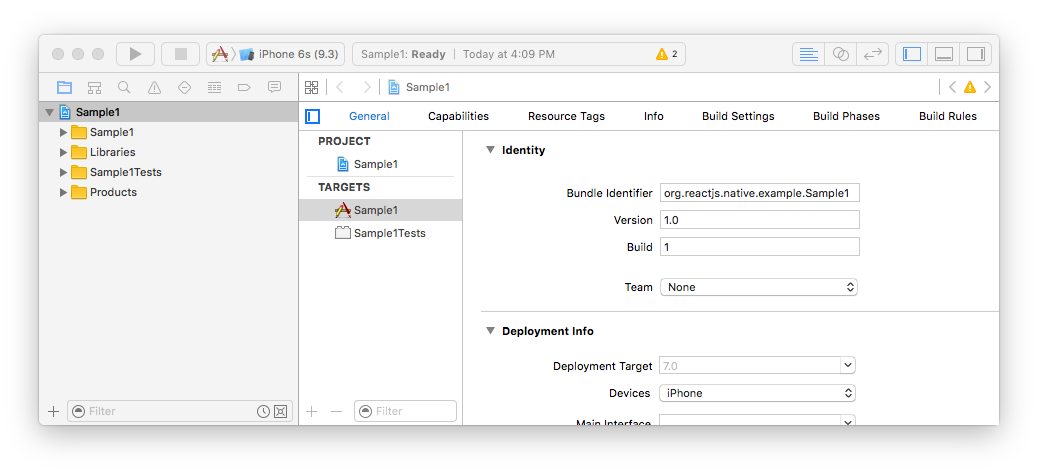
Task: Filter navigator by recent files
Action: coord(264,412)
